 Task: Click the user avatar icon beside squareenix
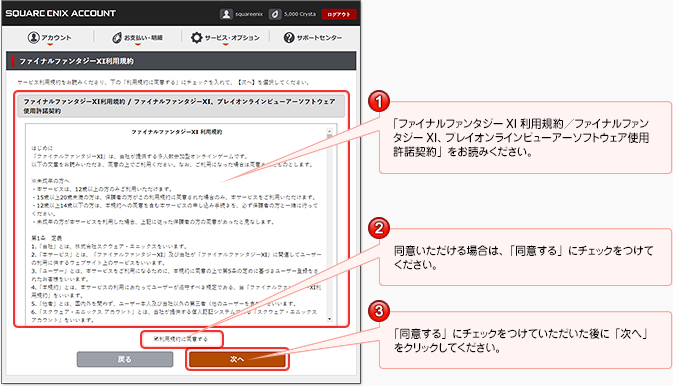[x=226, y=14]
